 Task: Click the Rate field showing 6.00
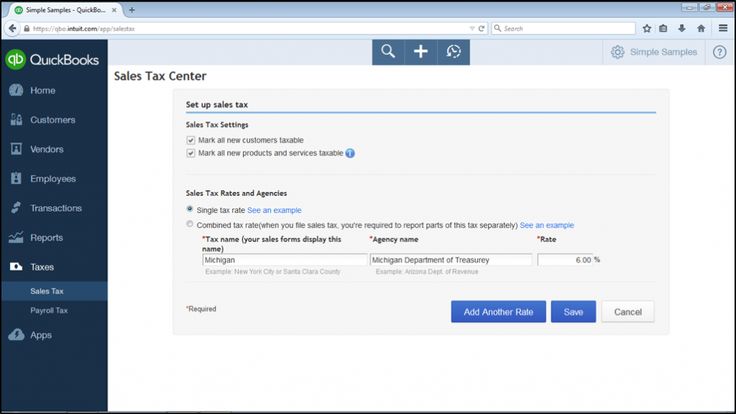click(565, 260)
